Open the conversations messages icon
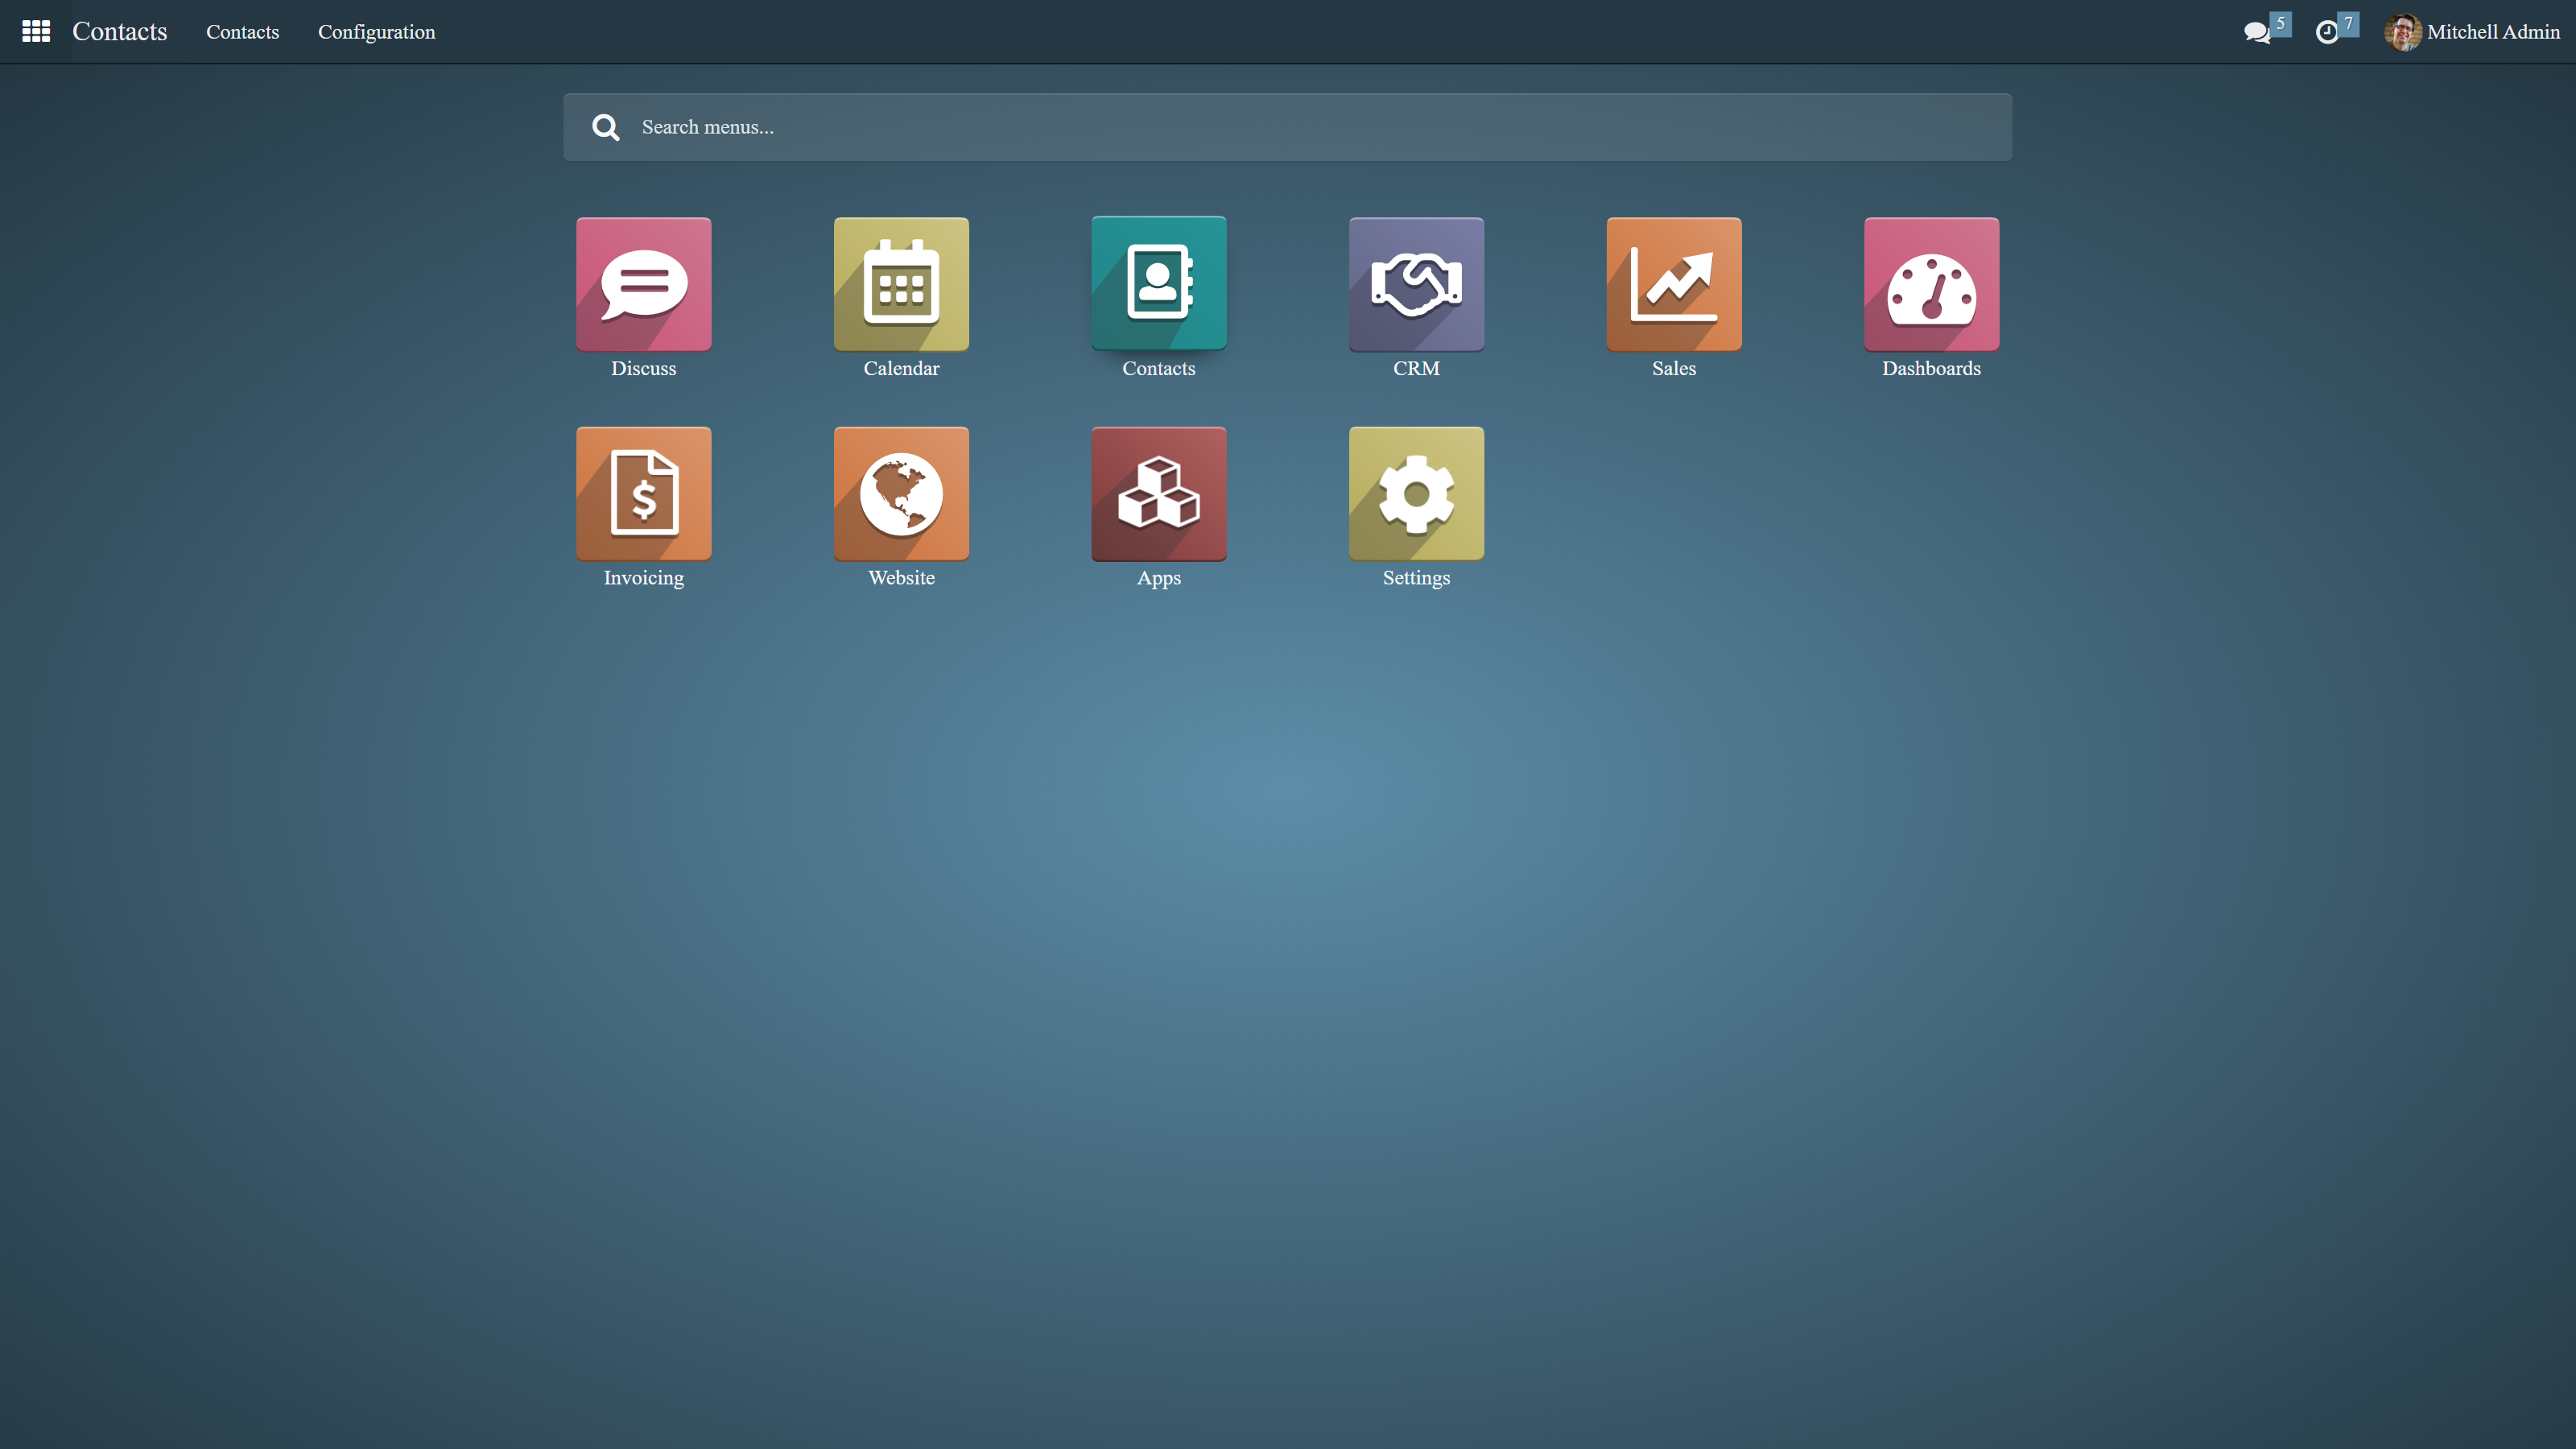The width and height of the screenshot is (2576, 1449). [x=2257, y=32]
